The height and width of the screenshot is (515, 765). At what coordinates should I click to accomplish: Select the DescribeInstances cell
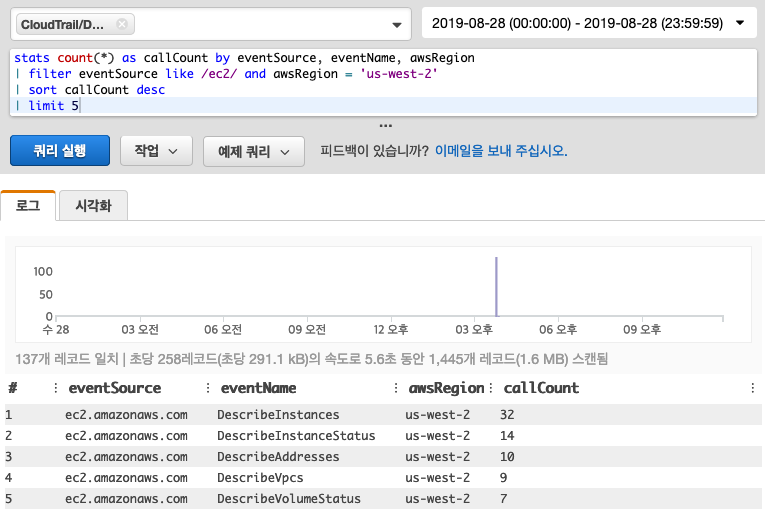278,415
